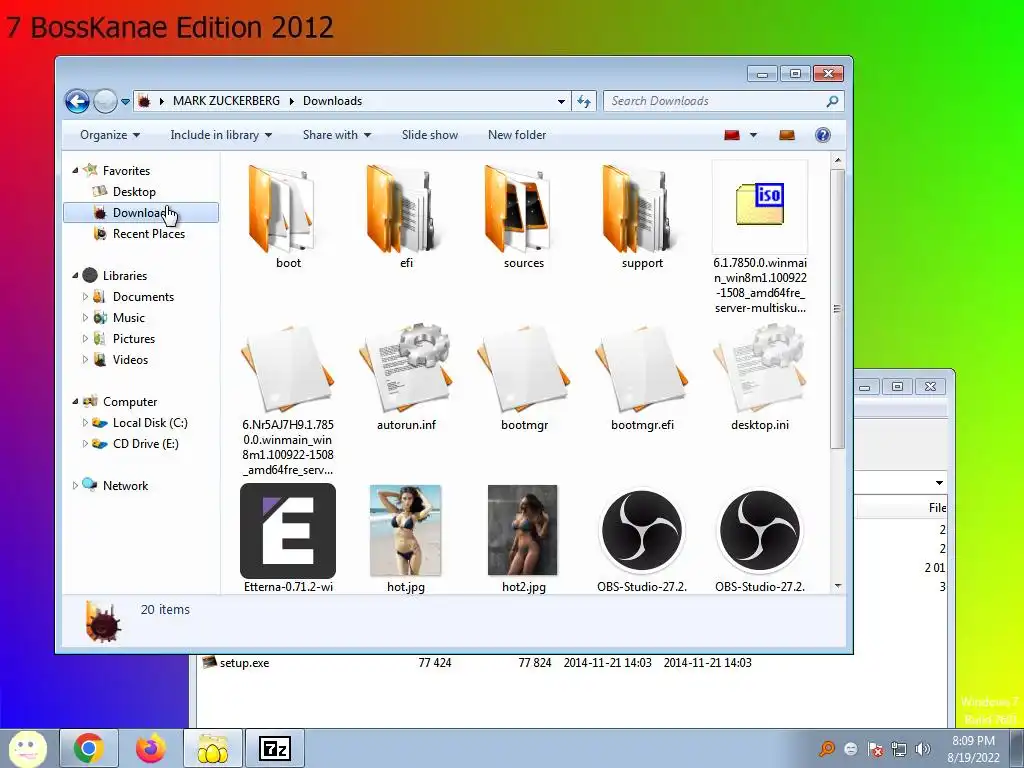This screenshot has width=1024, height=768.
Task: Click the change view icon
Action: pyautogui.click(x=732, y=135)
